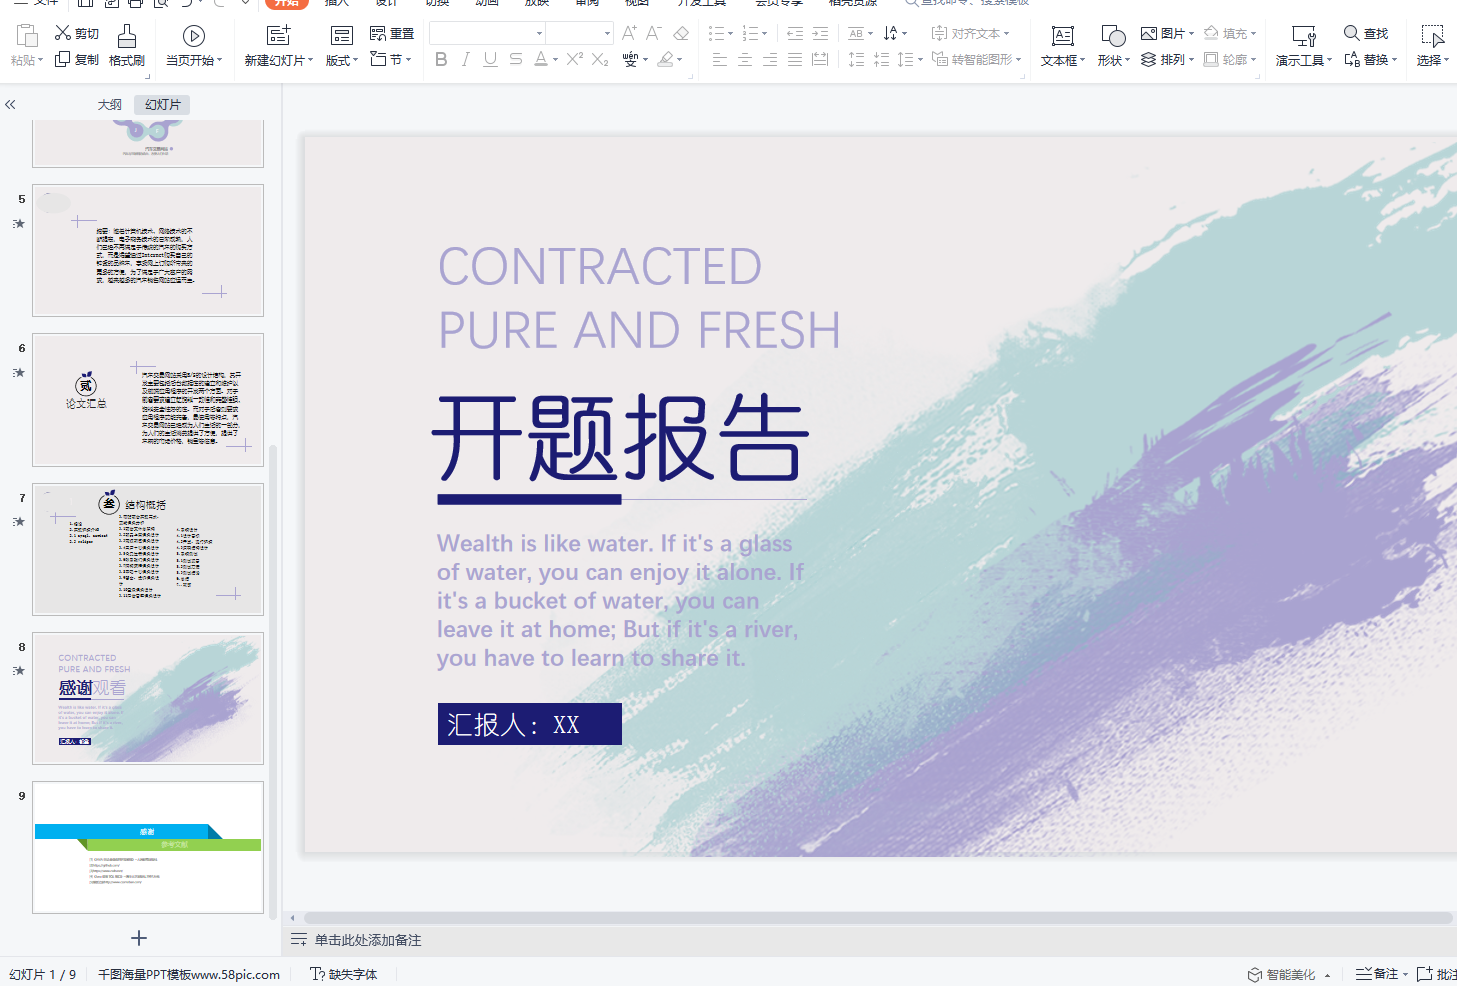Click the clear formatting eraser icon
The width and height of the screenshot is (1457, 986).
(x=681, y=33)
